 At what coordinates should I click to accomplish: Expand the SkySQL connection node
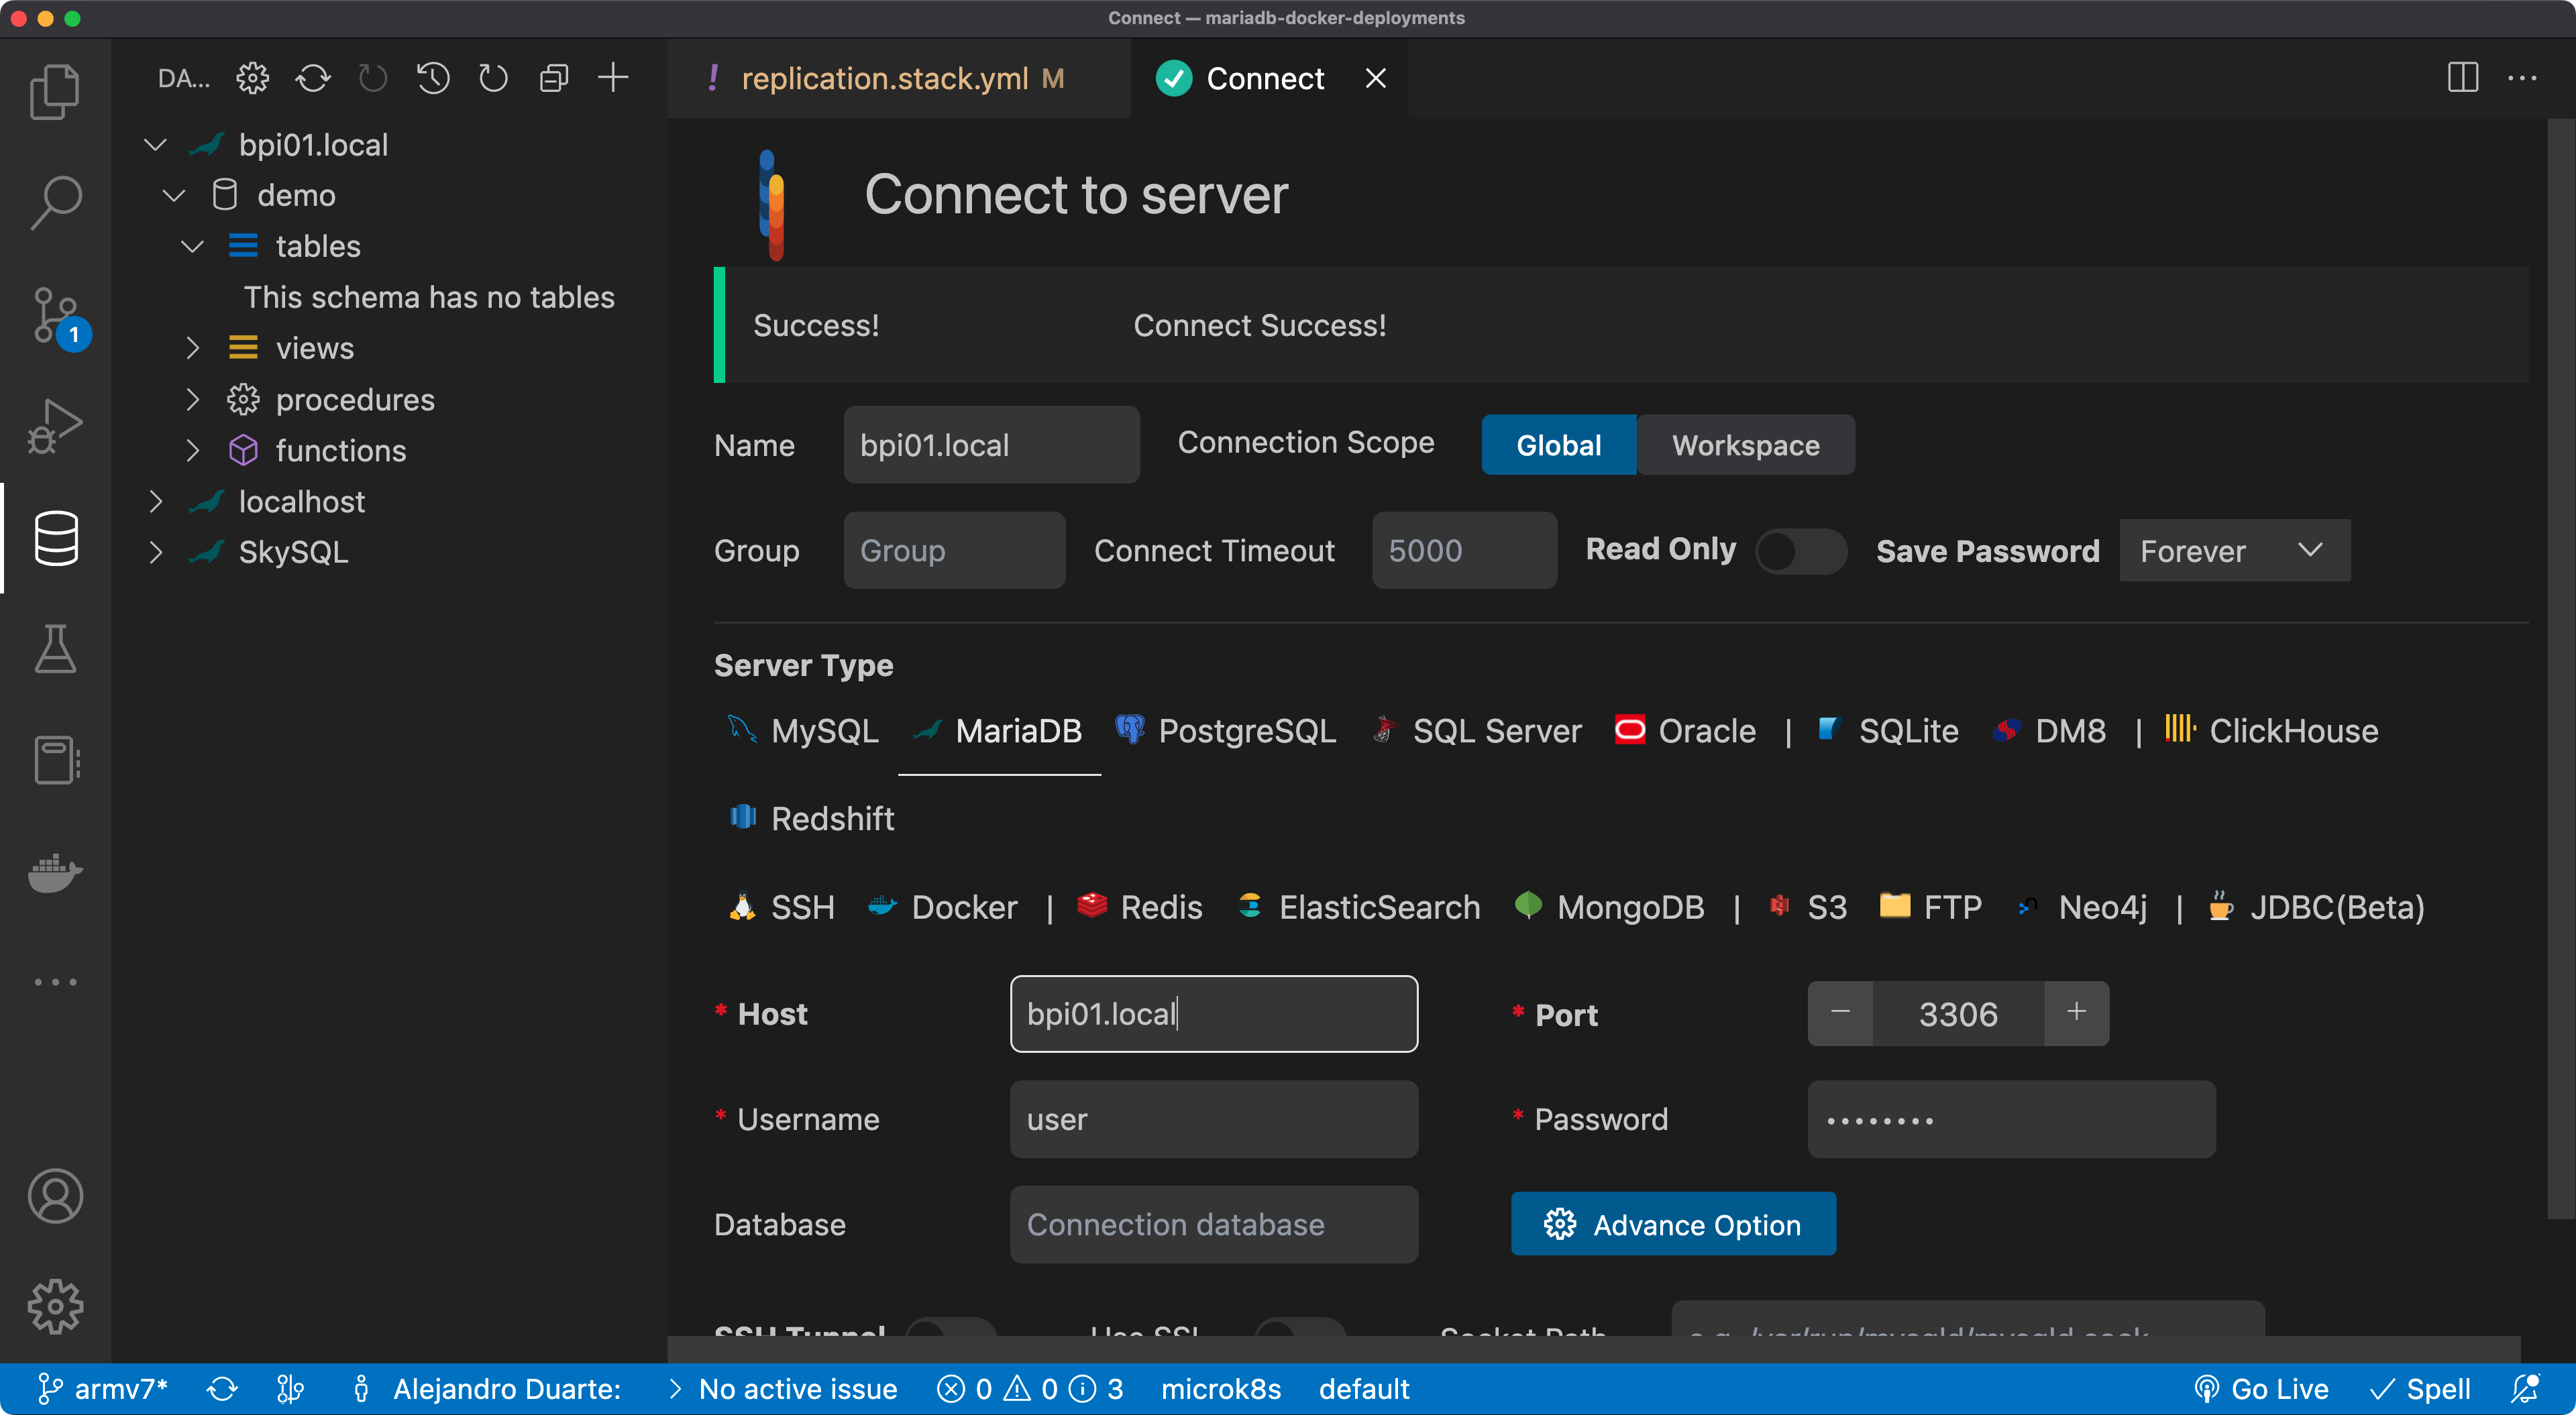(x=156, y=552)
